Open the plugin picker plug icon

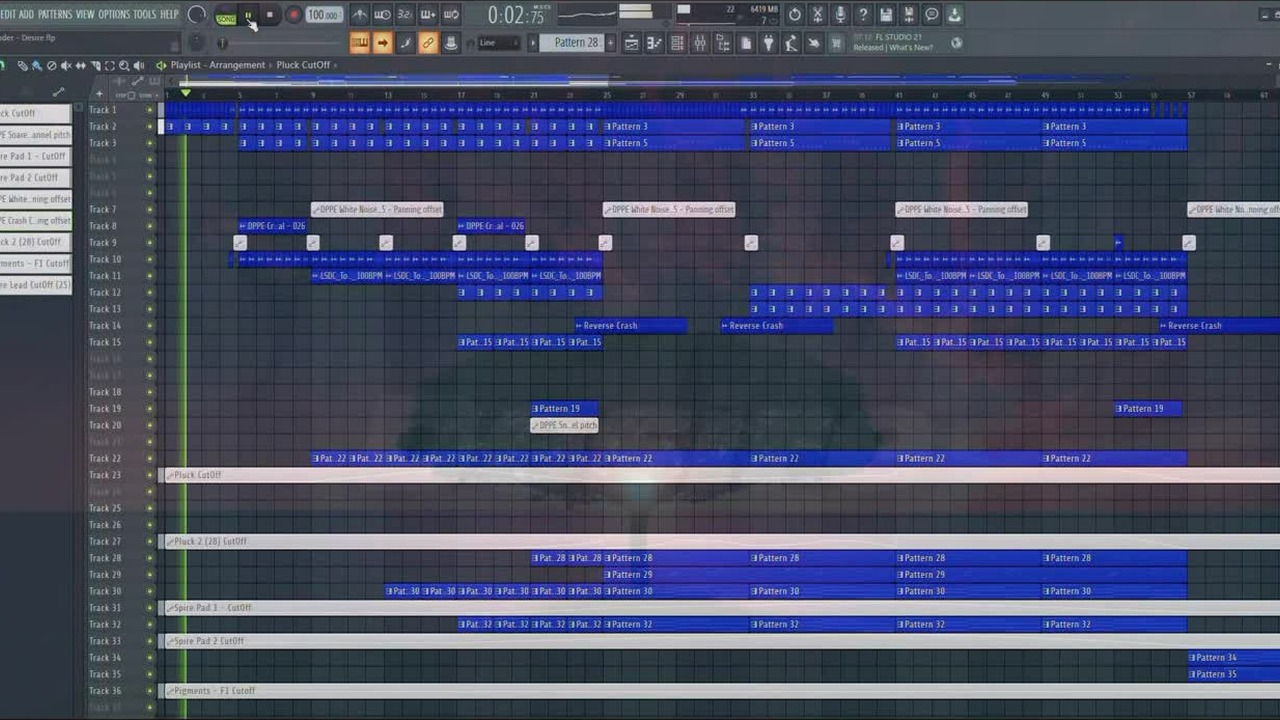pos(768,43)
